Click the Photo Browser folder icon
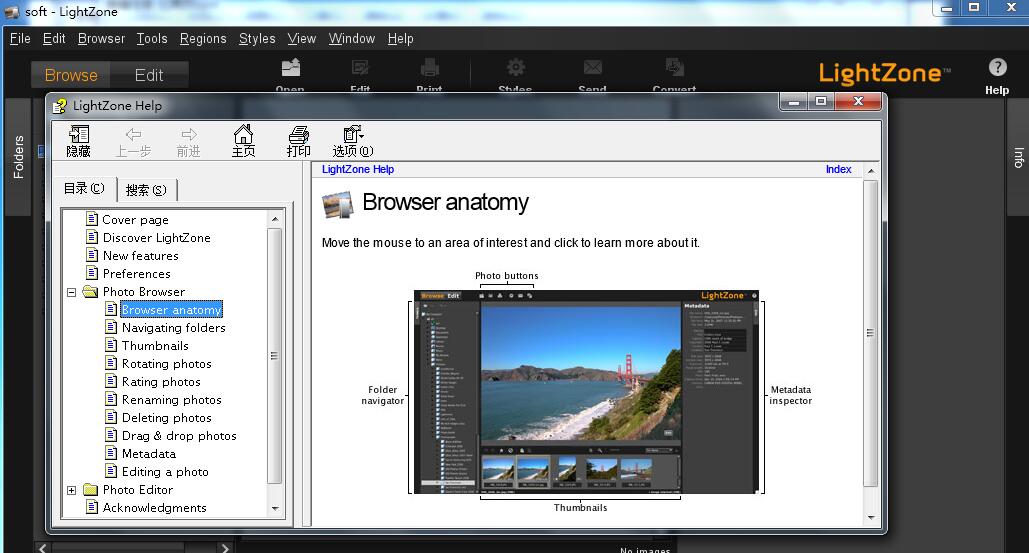Viewport: 1029px width, 553px height. tap(91, 291)
